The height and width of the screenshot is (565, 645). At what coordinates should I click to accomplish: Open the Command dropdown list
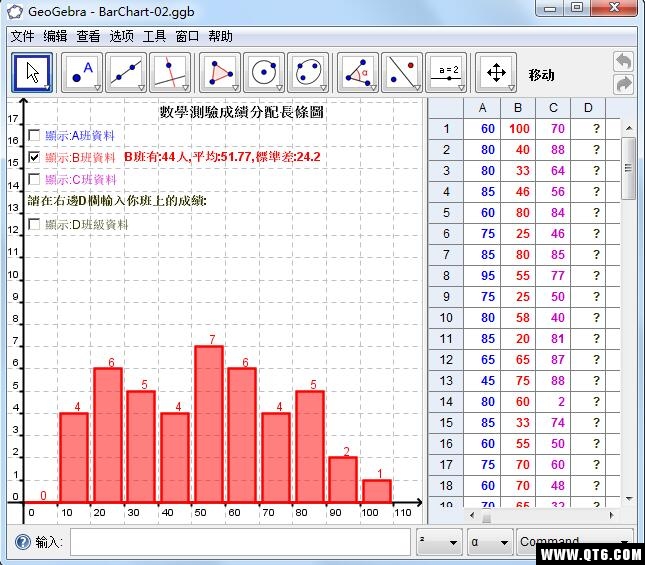pos(575,542)
